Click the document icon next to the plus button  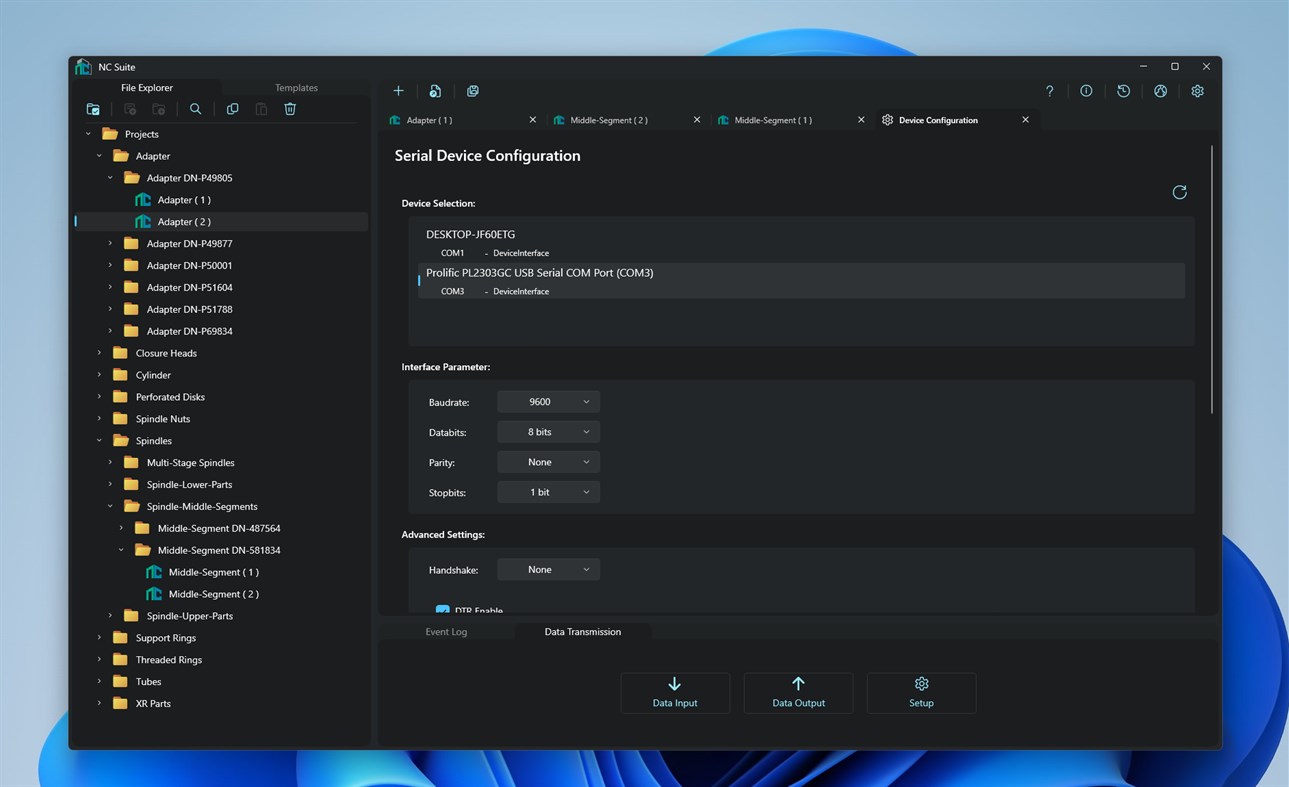click(435, 91)
